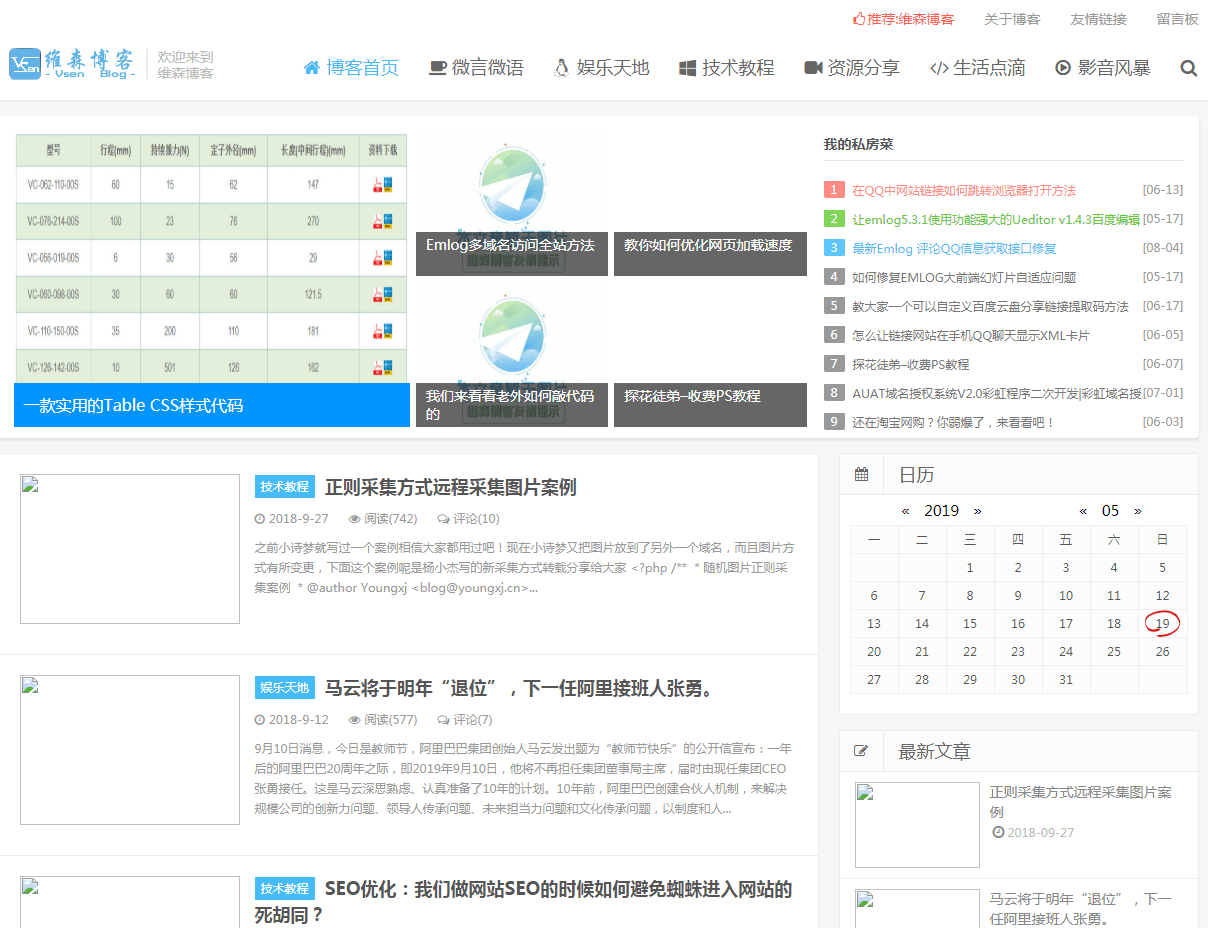Viewport: 1208px width, 928px height.
Task: Select the circled date 19 in the calendar
Action: click(1162, 623)
